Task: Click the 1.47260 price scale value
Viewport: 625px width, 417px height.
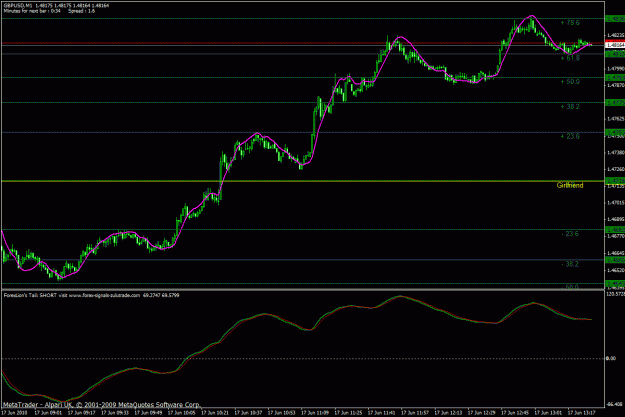Action: [x=616, y=169]
